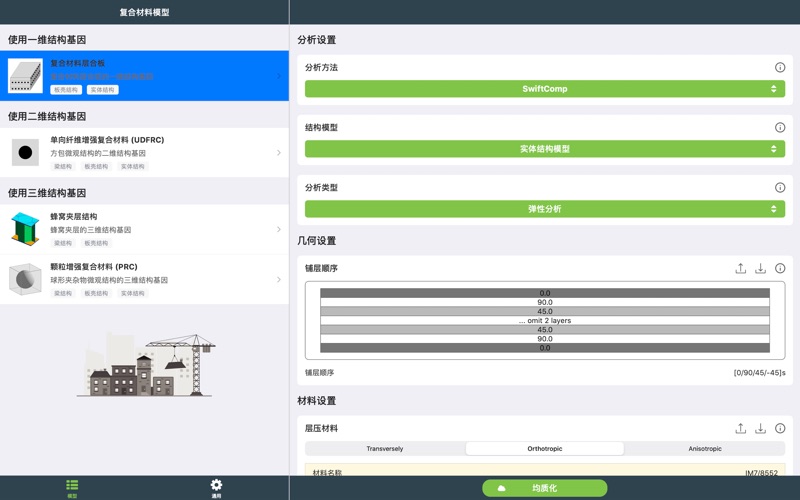The width and height of the screenshot is (800, 500).
Task: Click the layup sequence layer diagram
Action: (545, 320)
